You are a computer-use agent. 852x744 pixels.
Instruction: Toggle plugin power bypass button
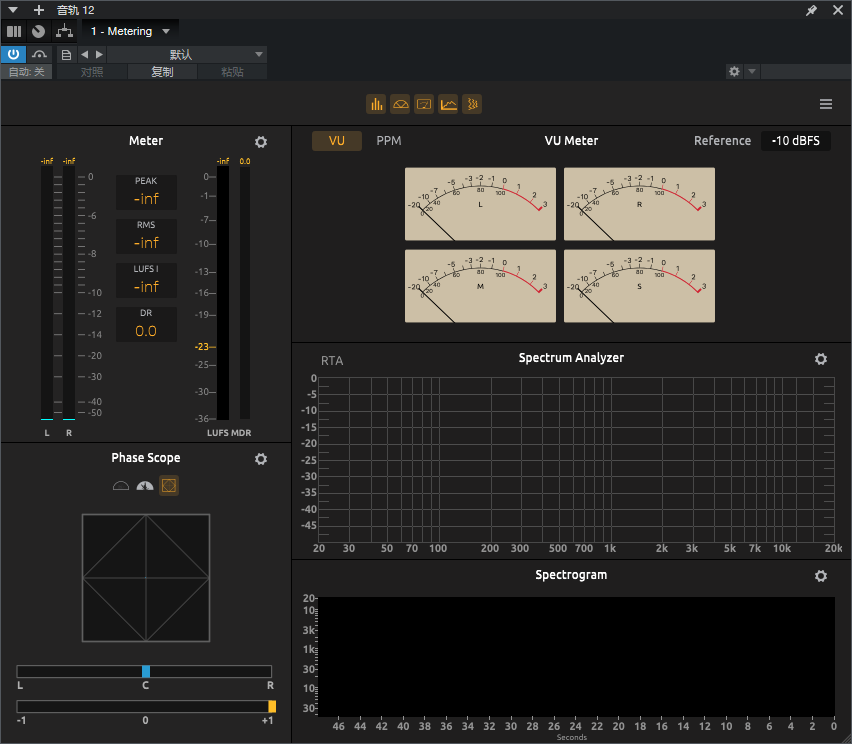[14, 54]
